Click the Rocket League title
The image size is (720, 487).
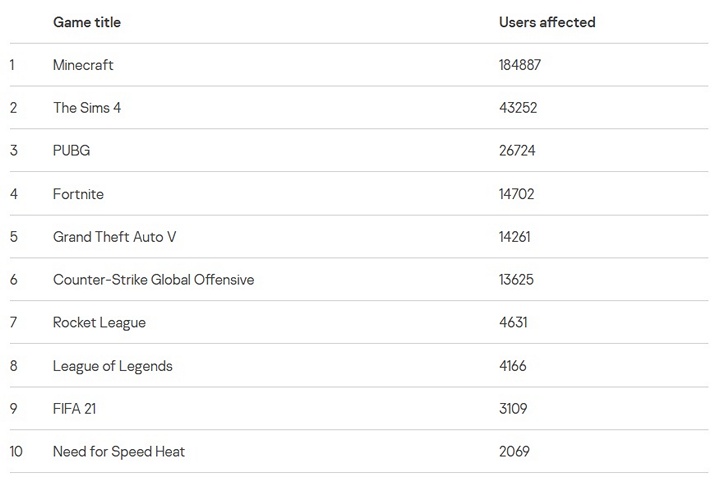[x=99, y=323]
